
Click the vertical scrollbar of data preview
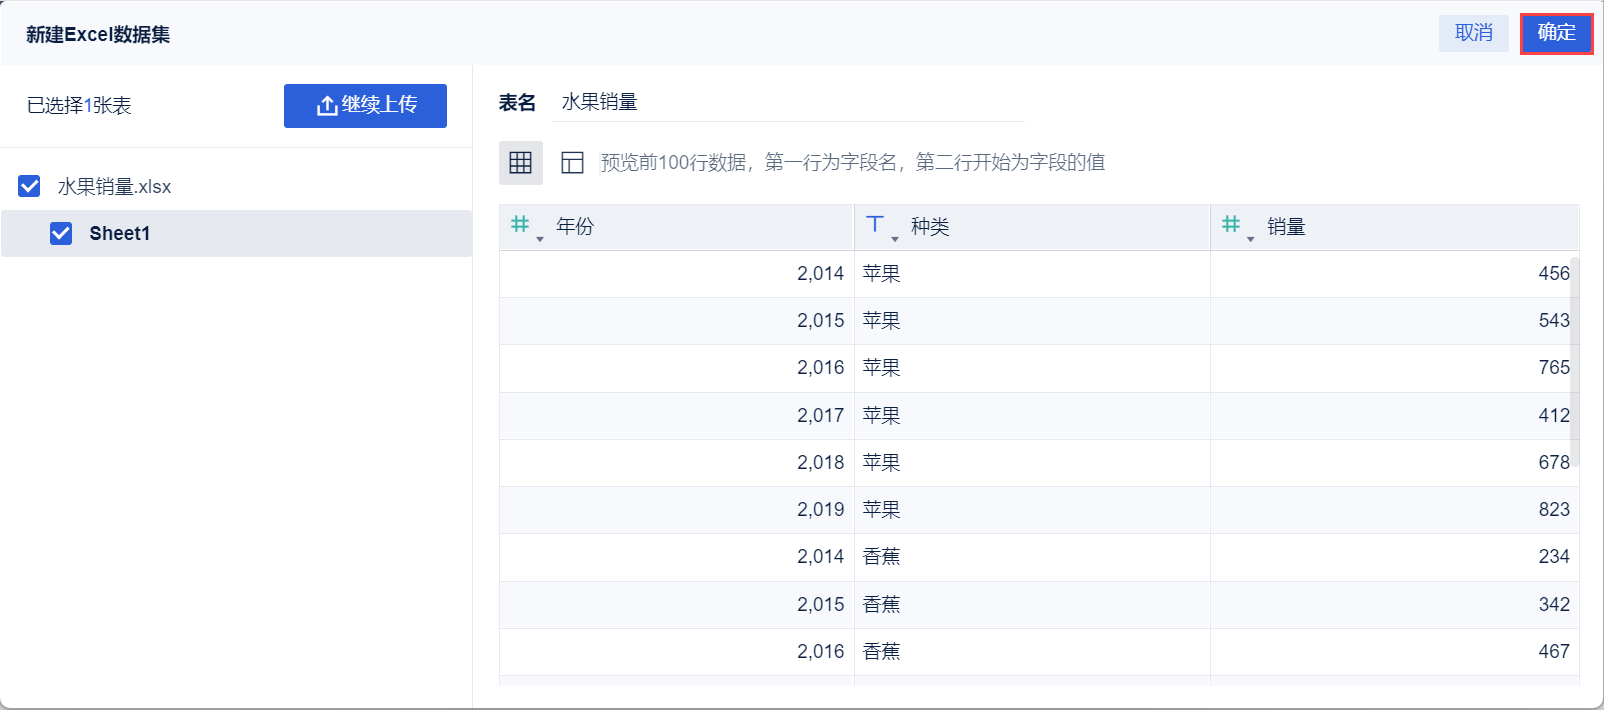pos(1574,360)
